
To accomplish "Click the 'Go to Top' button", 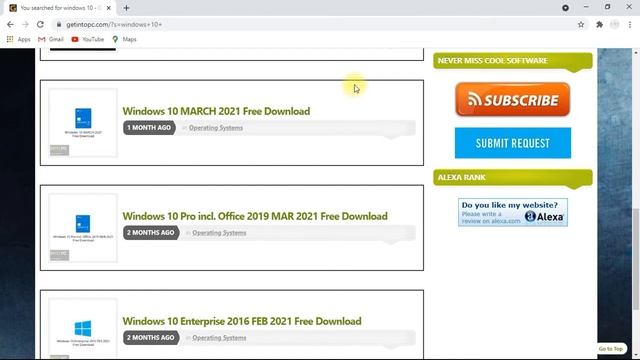I will coord(611,349).
